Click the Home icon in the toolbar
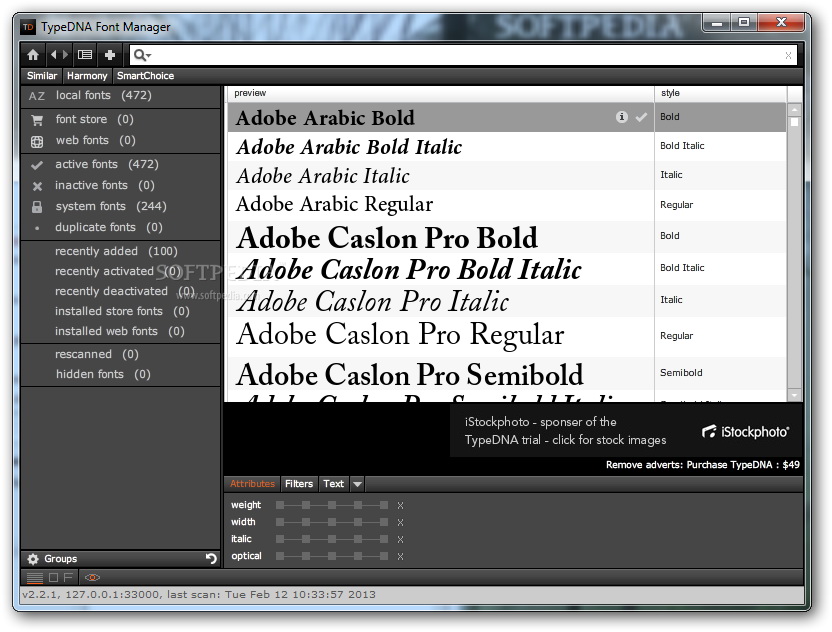 [33, 55]
